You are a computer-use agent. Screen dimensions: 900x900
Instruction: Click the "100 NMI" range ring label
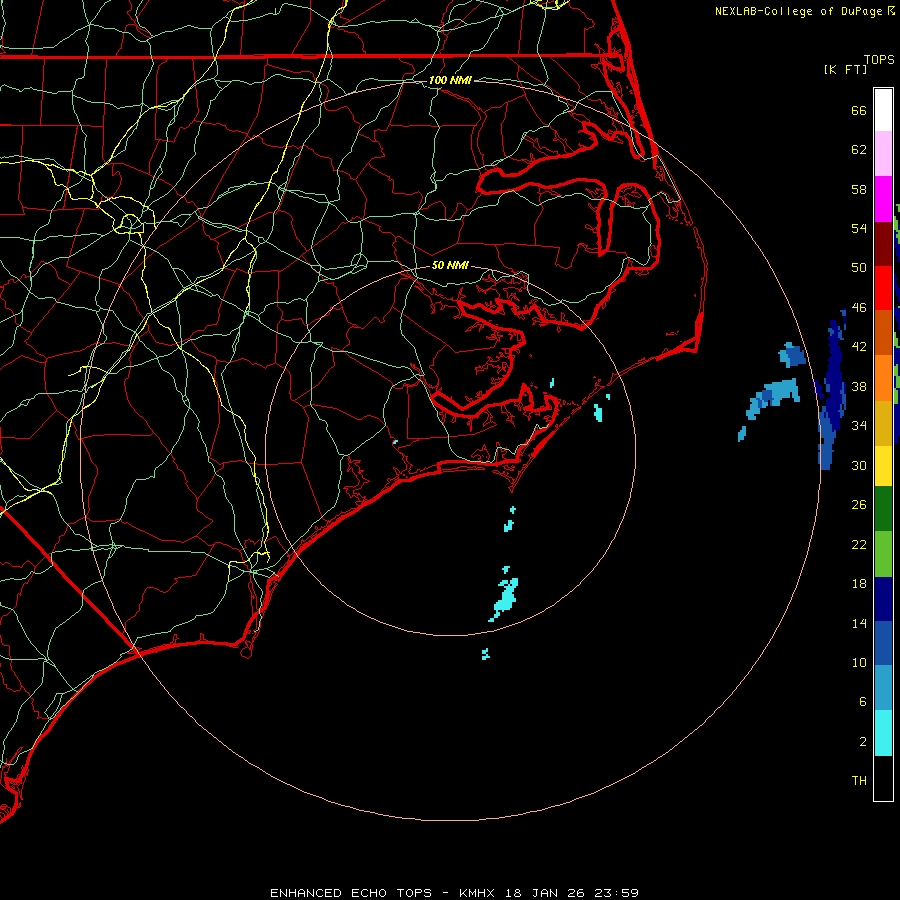pyautogui.click(x=450, y=80)
